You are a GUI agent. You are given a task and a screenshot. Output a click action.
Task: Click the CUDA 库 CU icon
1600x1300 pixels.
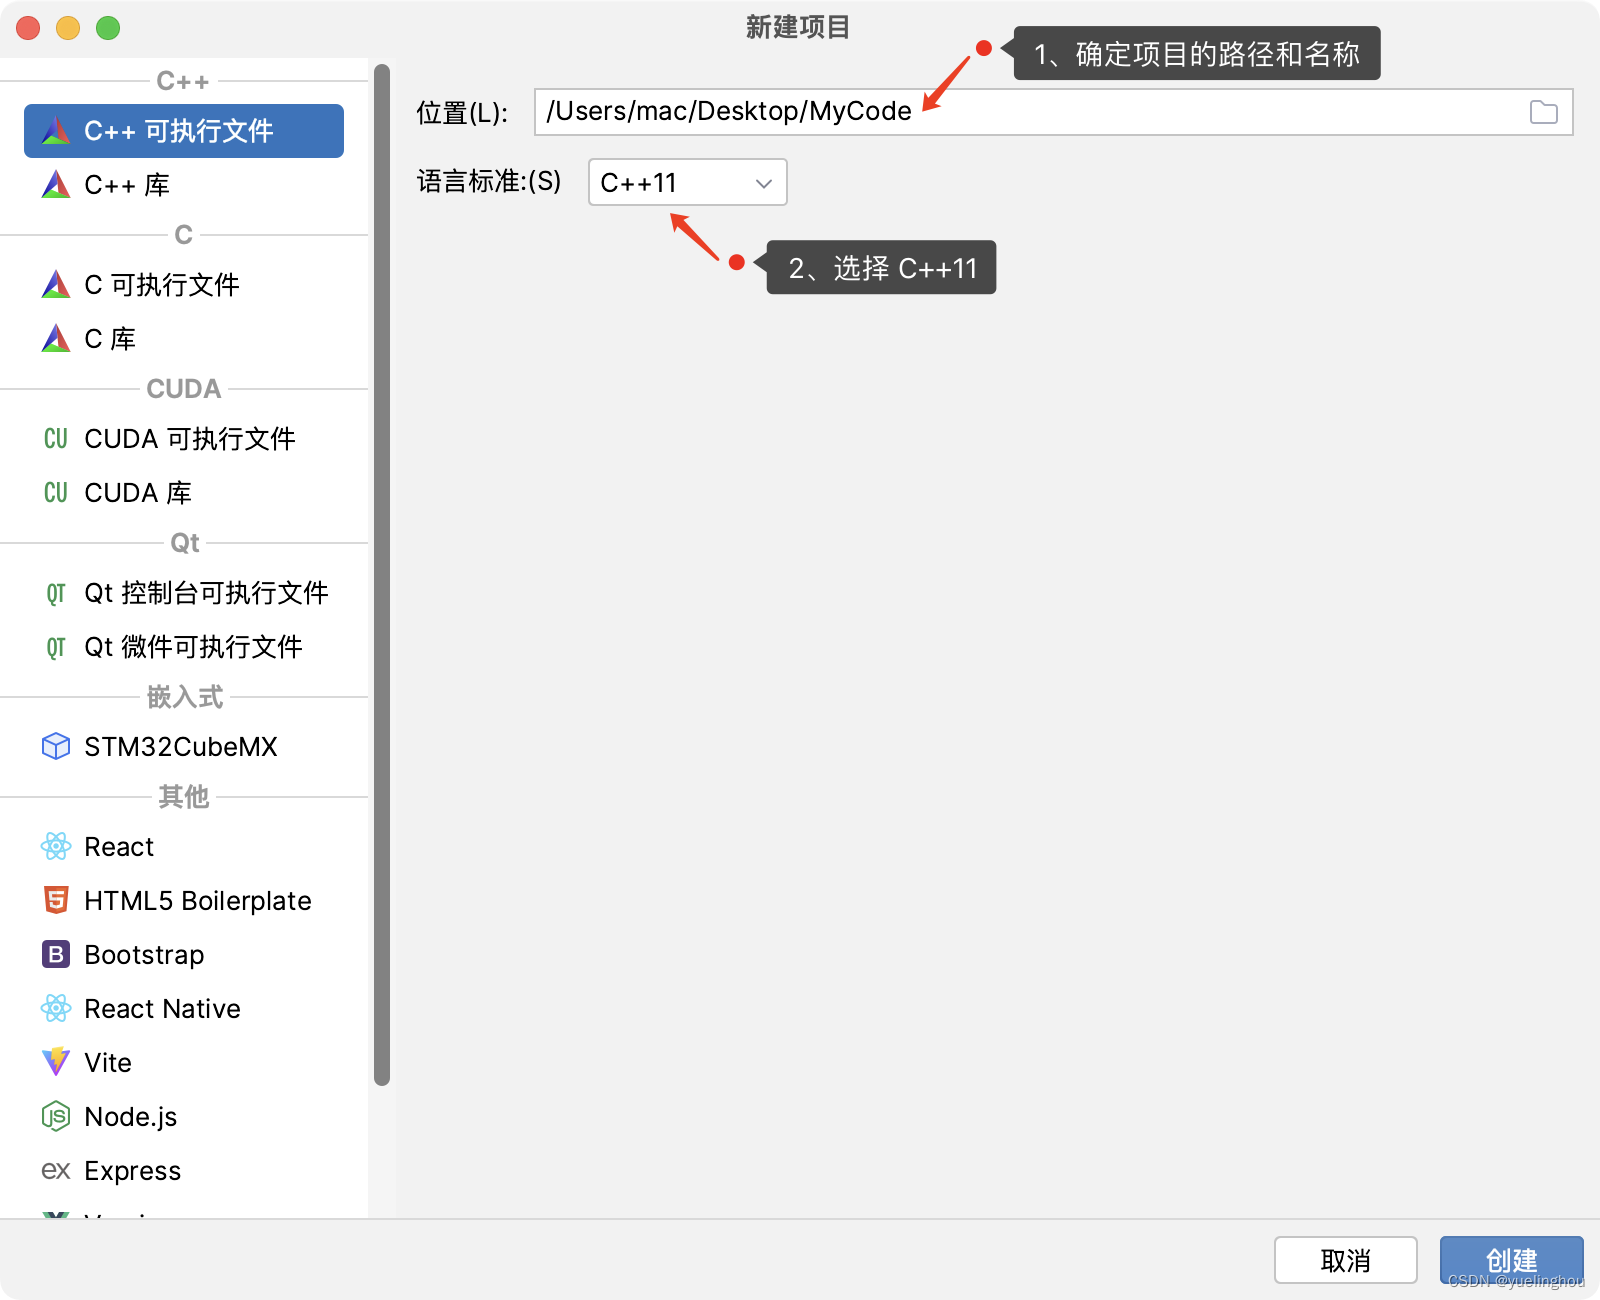coord(56,493)
